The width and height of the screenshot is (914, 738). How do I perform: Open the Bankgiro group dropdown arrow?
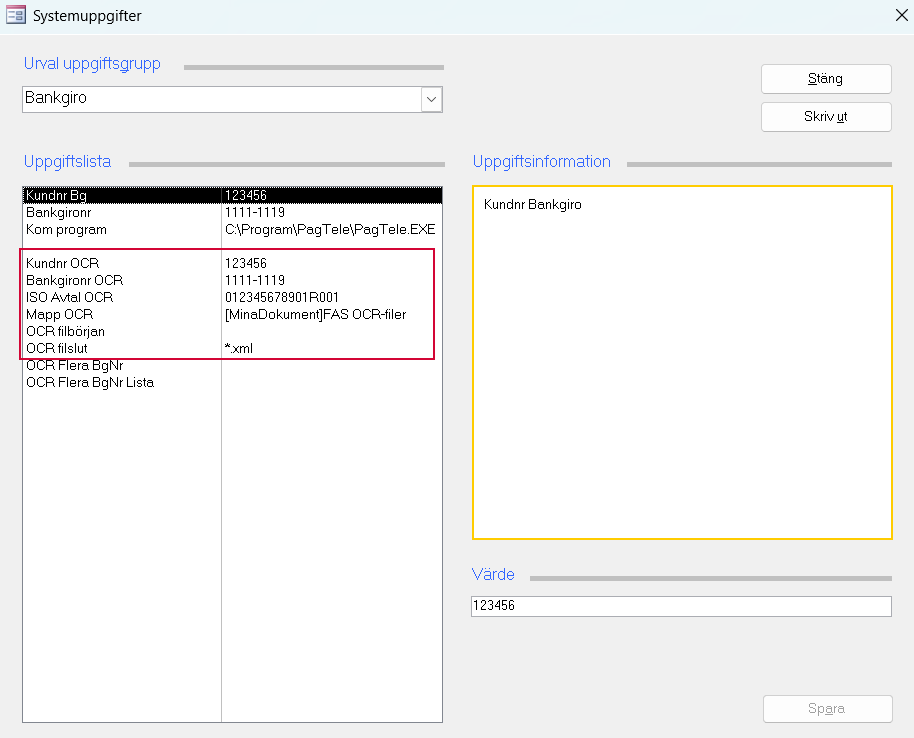pyautogui.click(x=431, y=99)
